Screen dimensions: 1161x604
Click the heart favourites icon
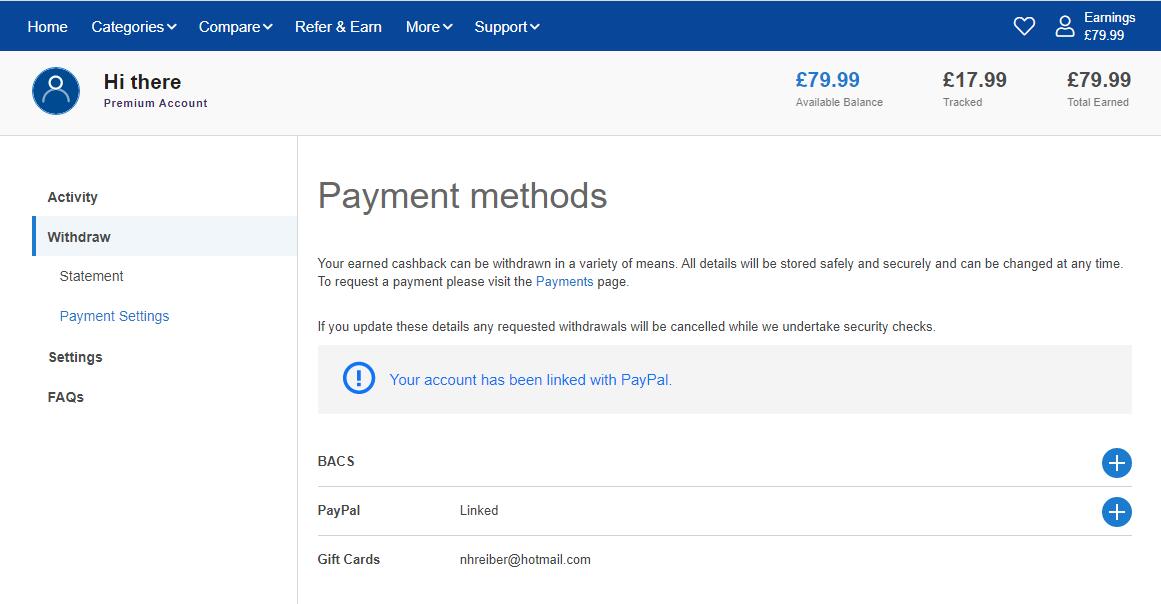1024,27
